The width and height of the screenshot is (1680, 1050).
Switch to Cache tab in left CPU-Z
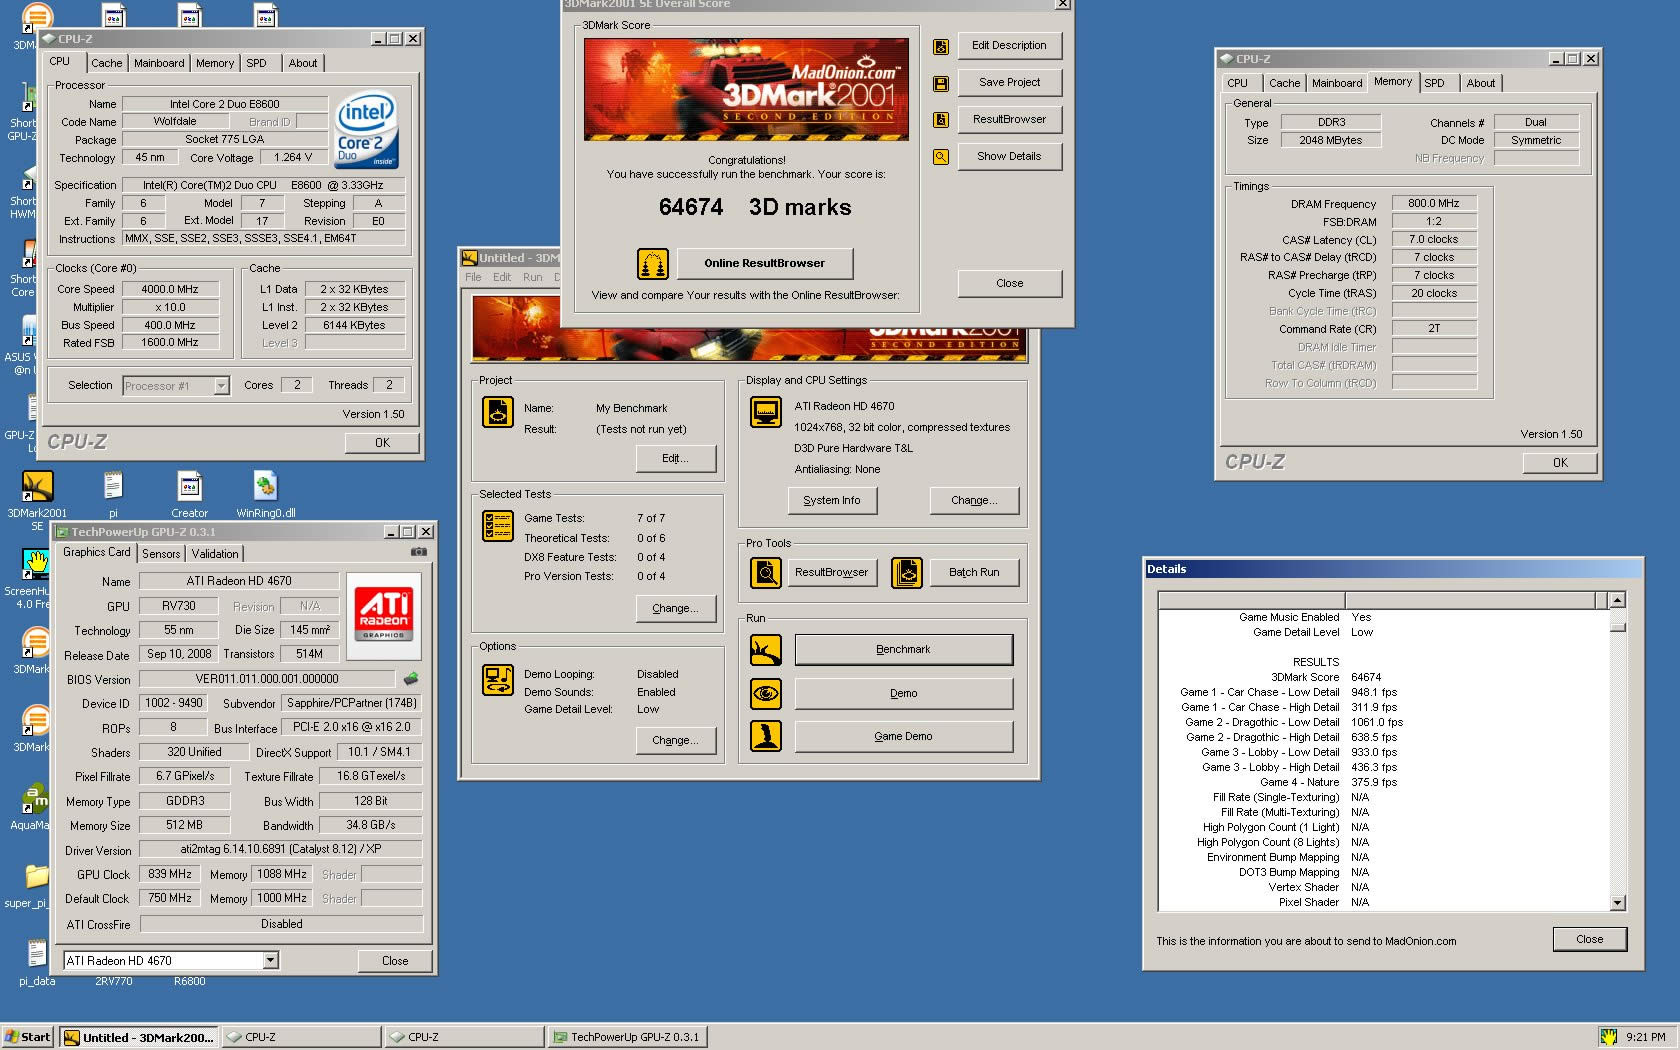(x=107, y=63)
